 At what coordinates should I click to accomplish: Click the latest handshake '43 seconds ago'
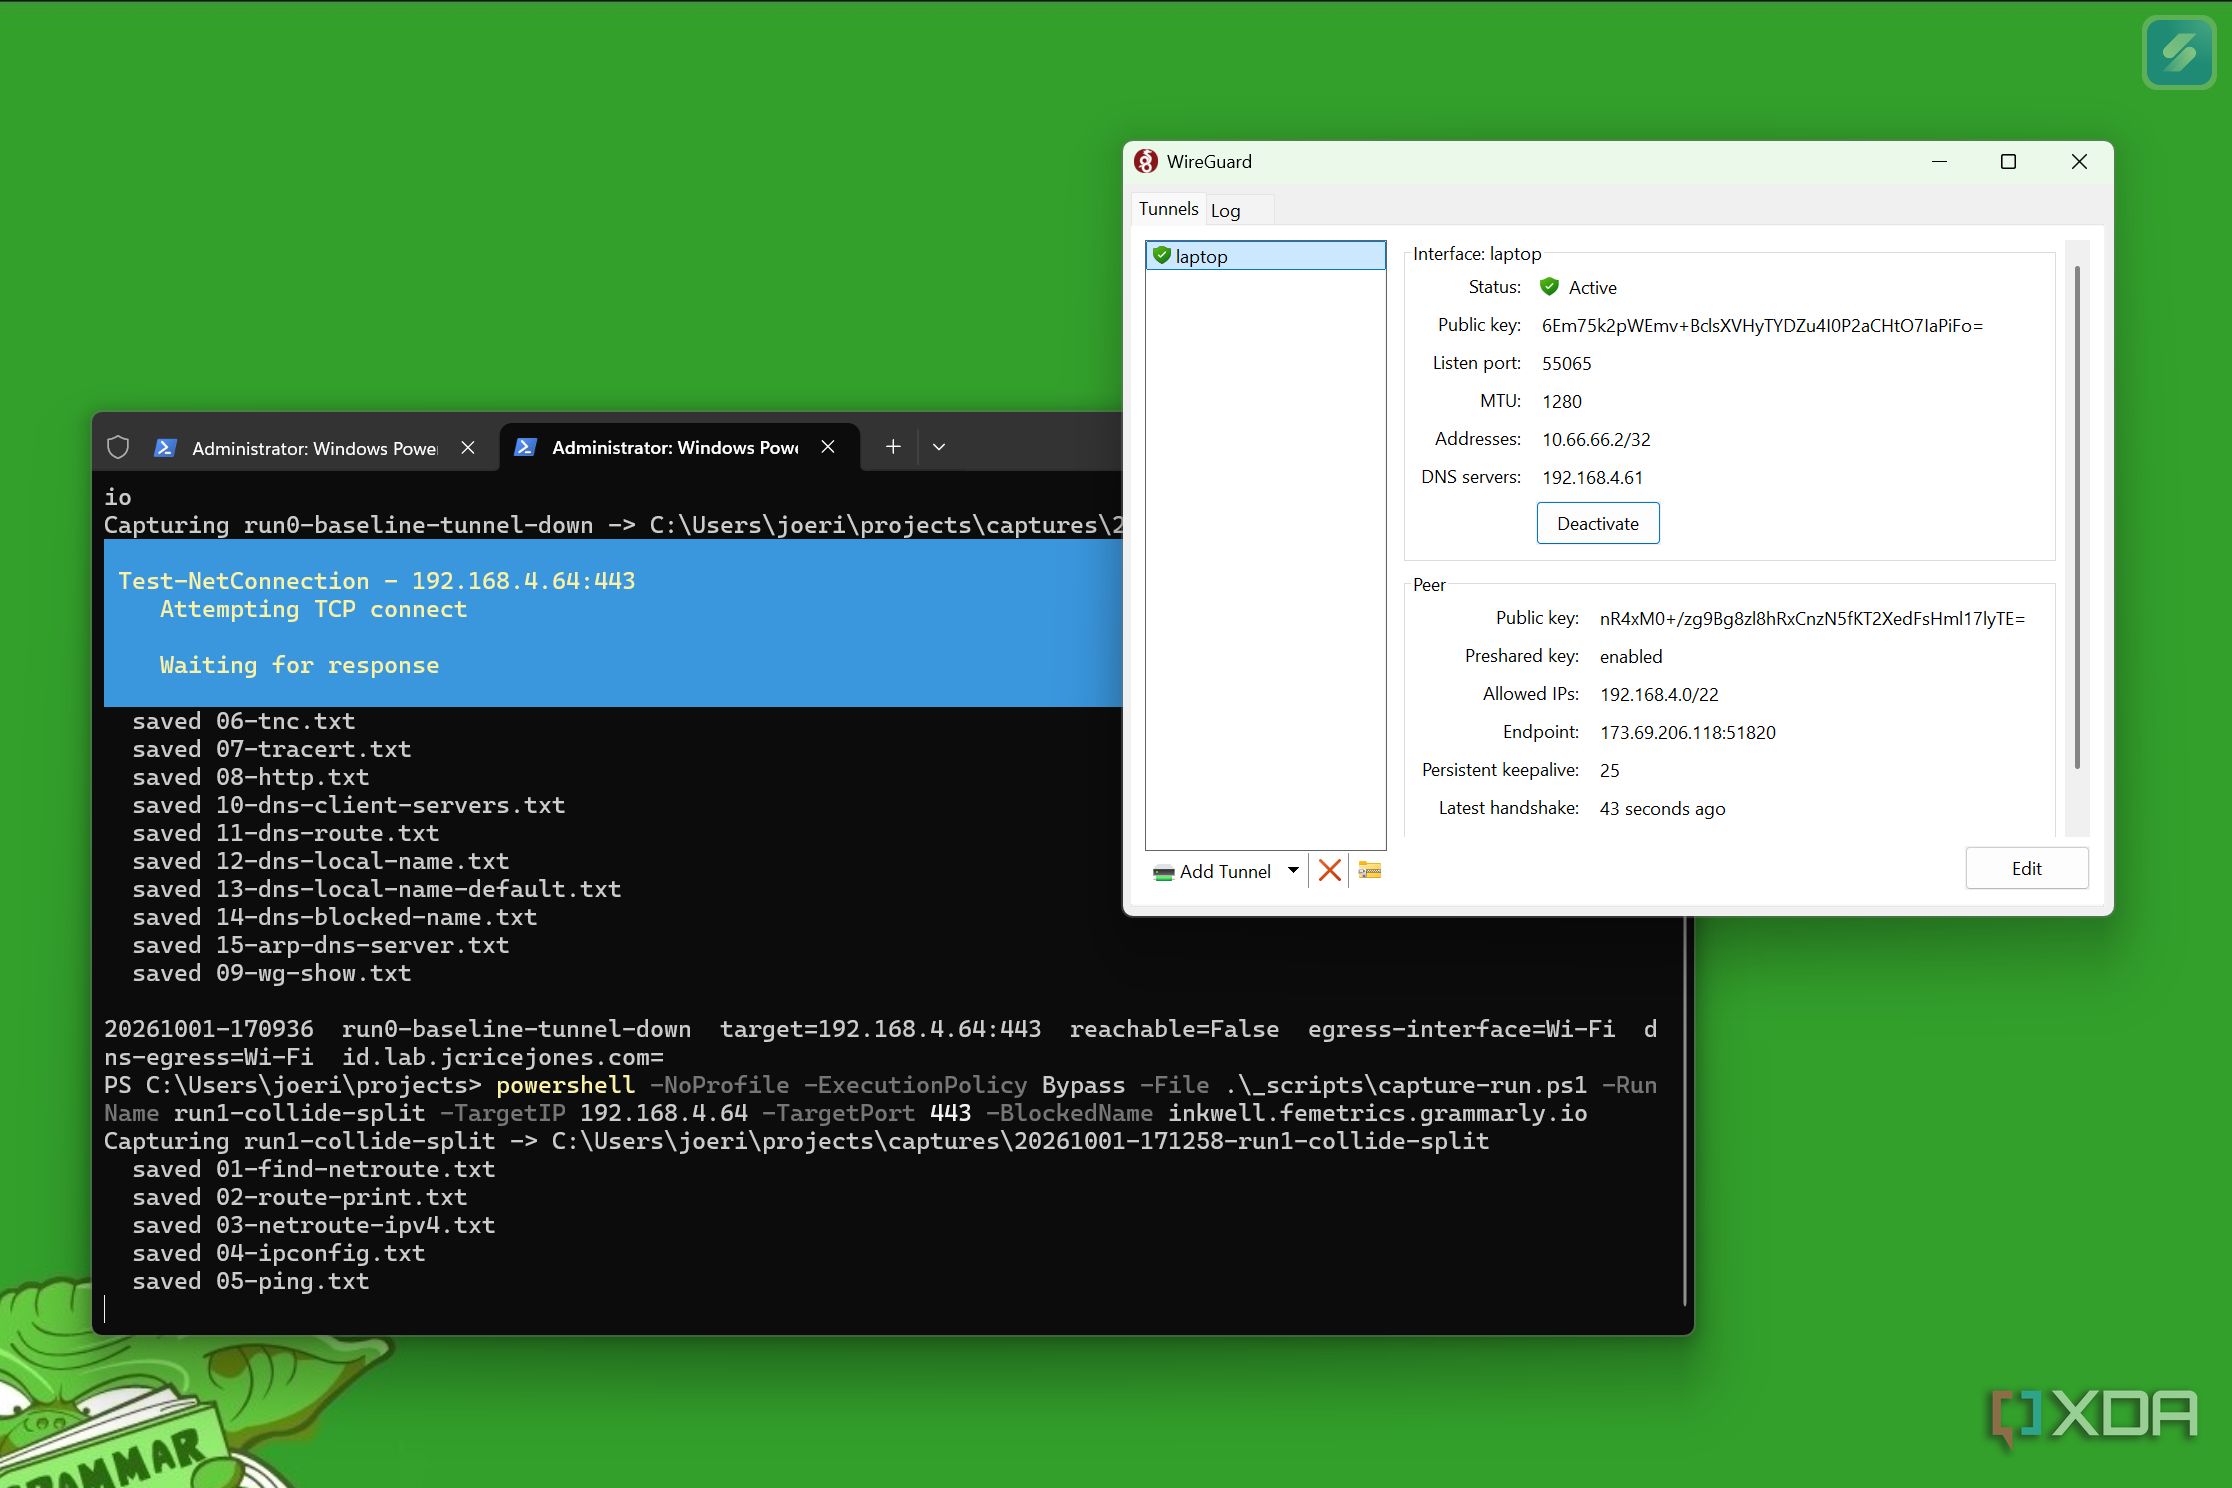click(1662, 808)
